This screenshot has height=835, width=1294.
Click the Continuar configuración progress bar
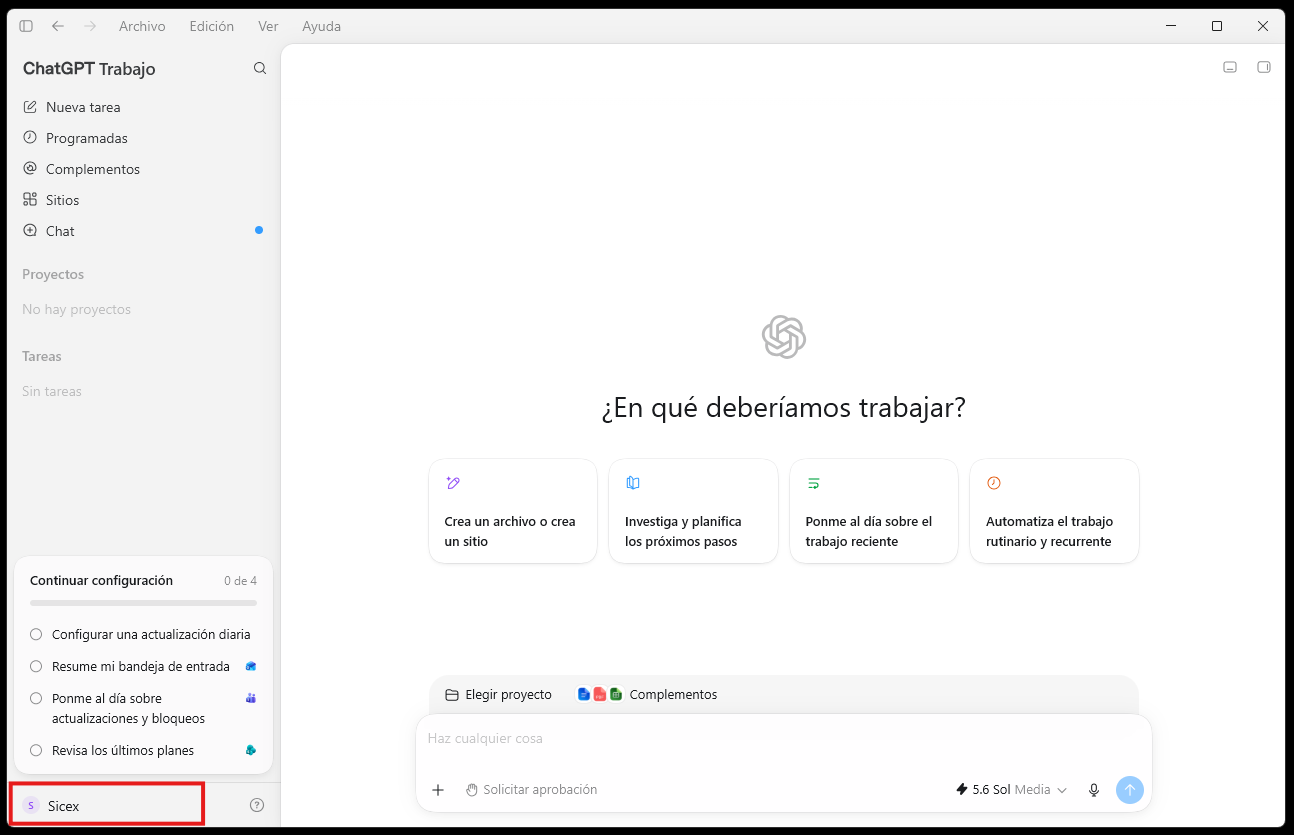click(143, 603)
